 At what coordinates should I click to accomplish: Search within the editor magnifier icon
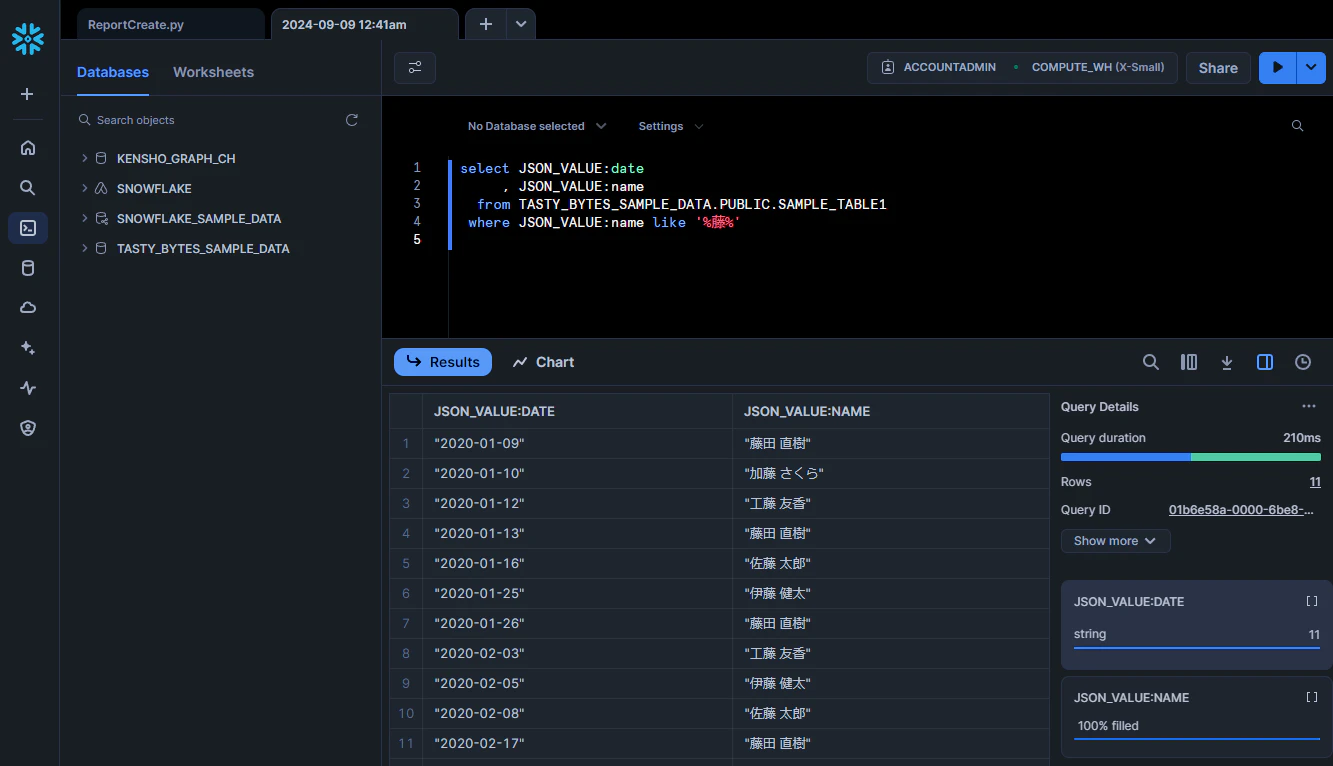(1297, 126)
